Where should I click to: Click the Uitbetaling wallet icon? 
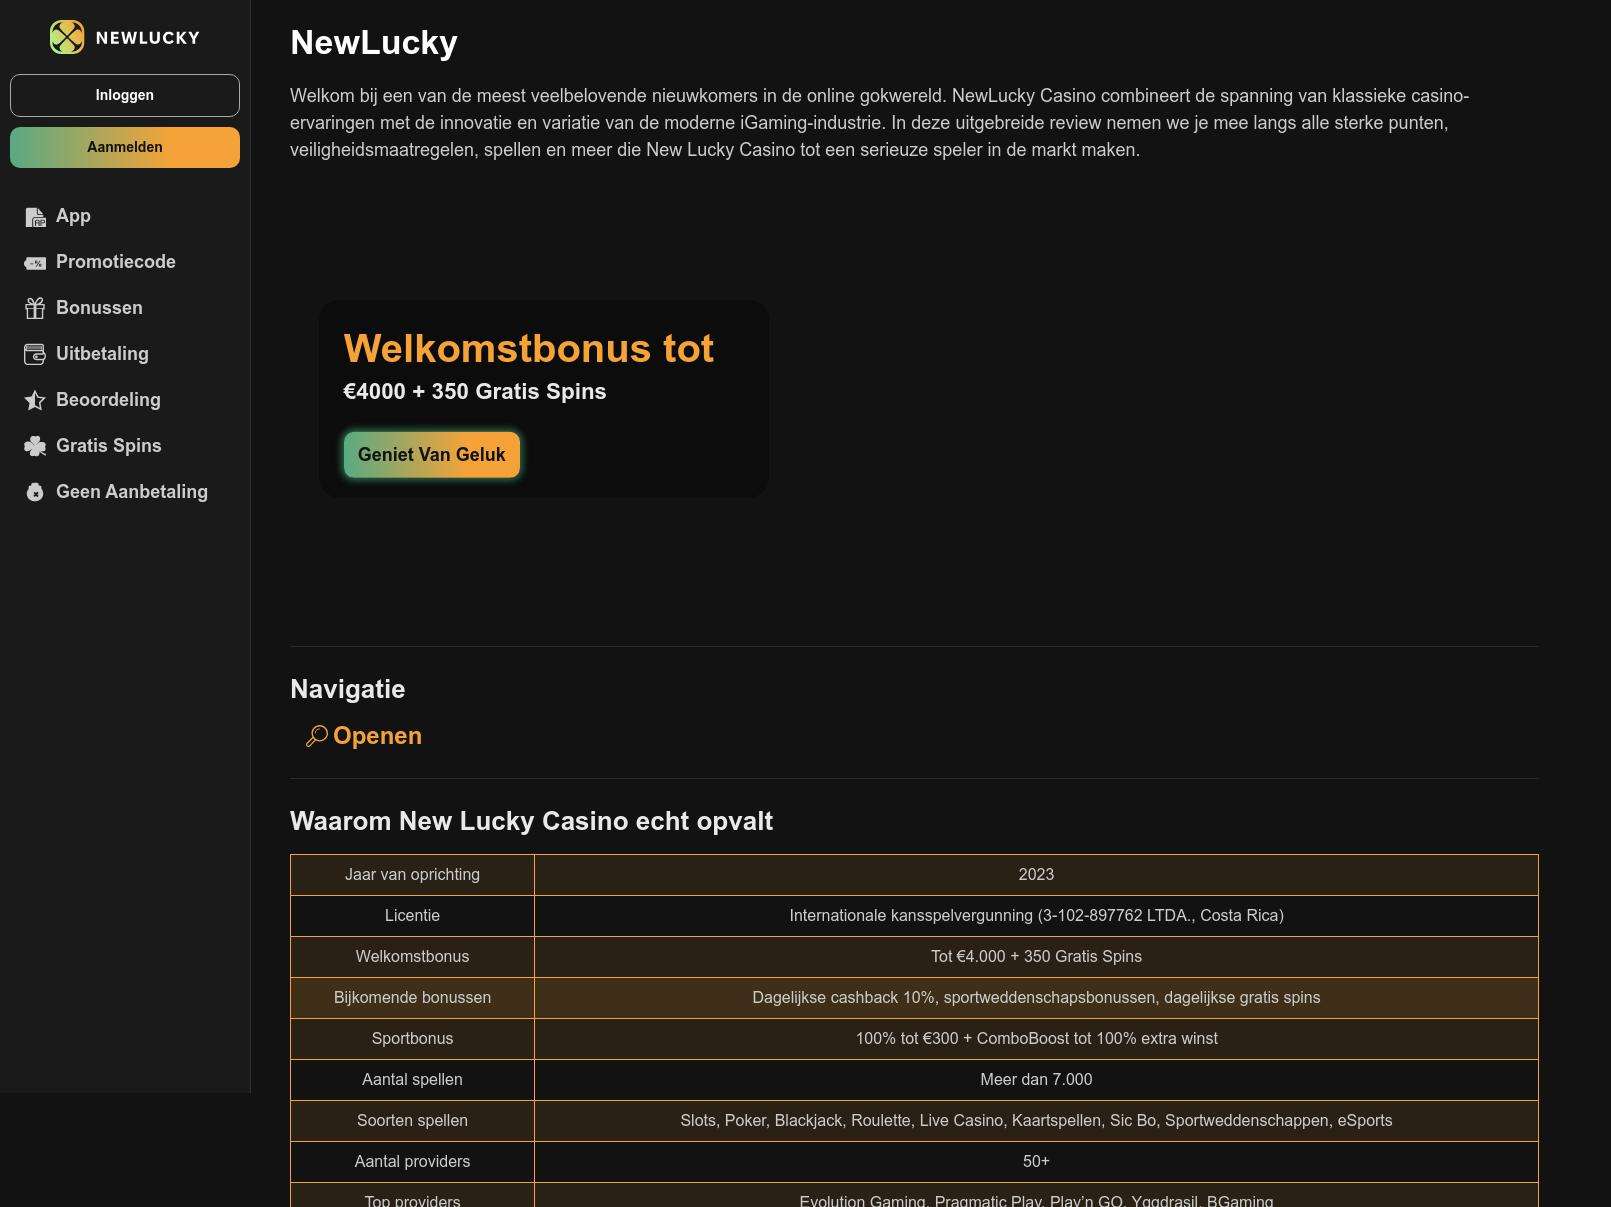click(35, 354)
